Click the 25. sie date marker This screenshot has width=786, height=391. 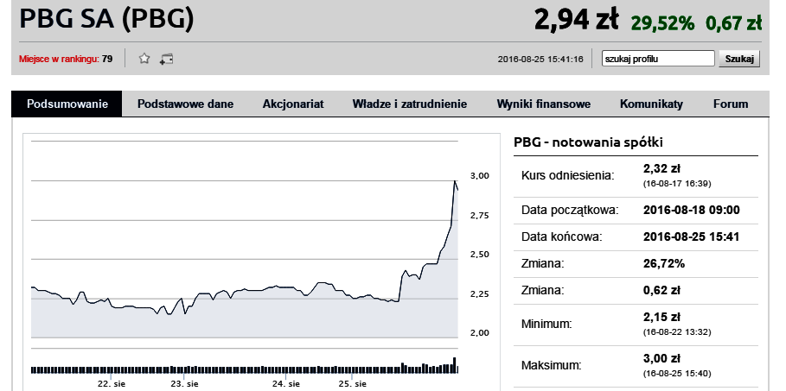click(352, 384)
